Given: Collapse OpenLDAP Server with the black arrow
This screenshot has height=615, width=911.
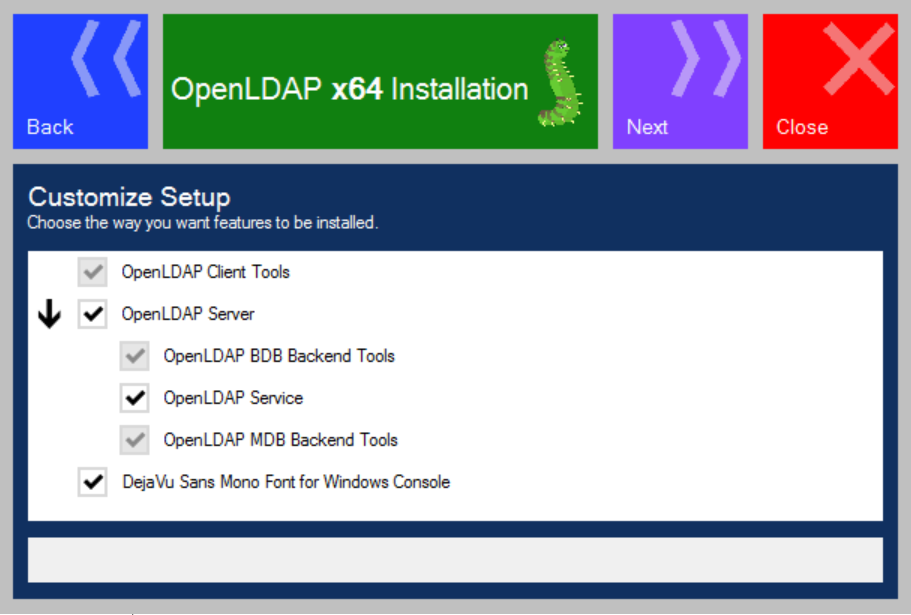Looking at the screenshot, I should coord(49,315).
